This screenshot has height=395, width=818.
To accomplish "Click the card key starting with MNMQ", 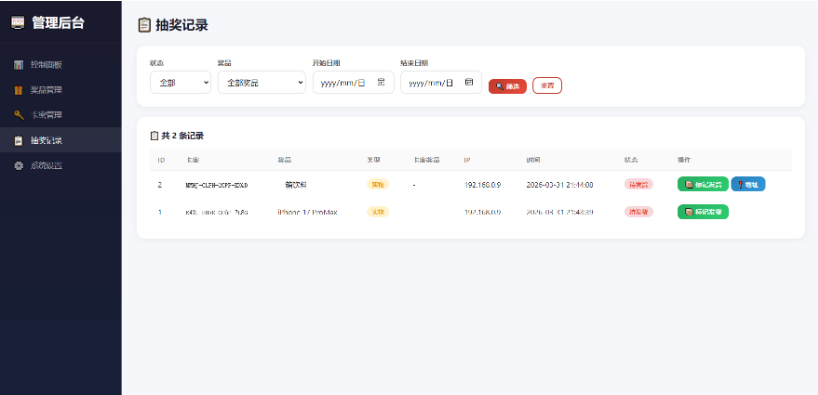I will coord(217,185).
